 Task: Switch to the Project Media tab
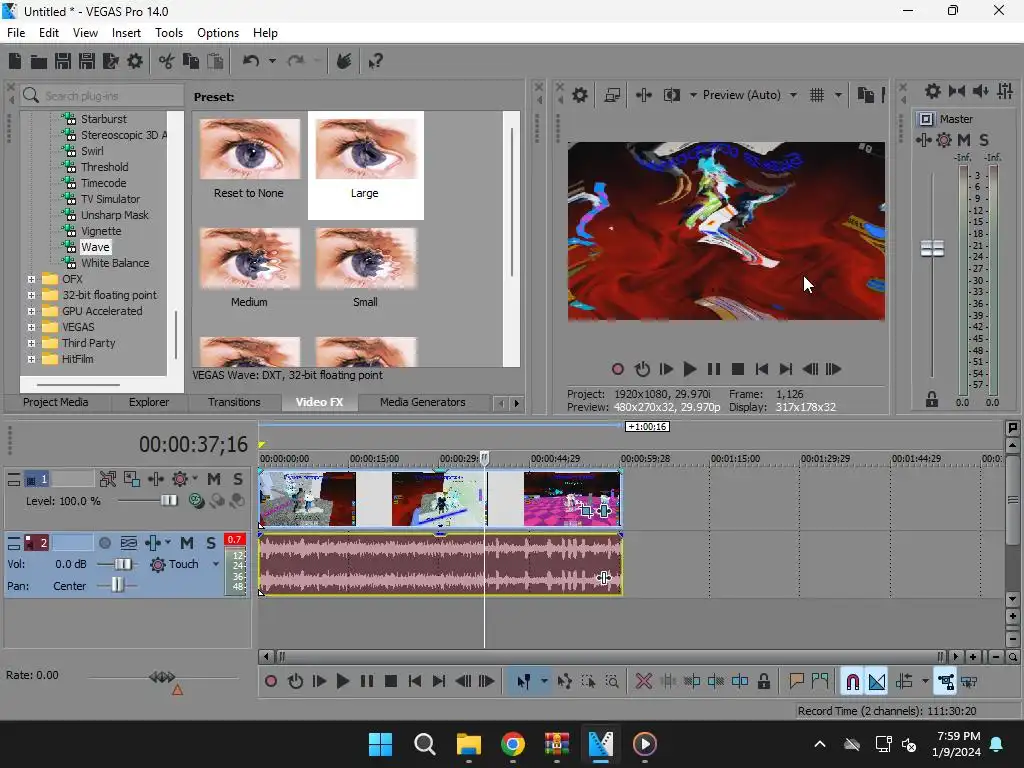pyautogui.click(x=56, y=402)
